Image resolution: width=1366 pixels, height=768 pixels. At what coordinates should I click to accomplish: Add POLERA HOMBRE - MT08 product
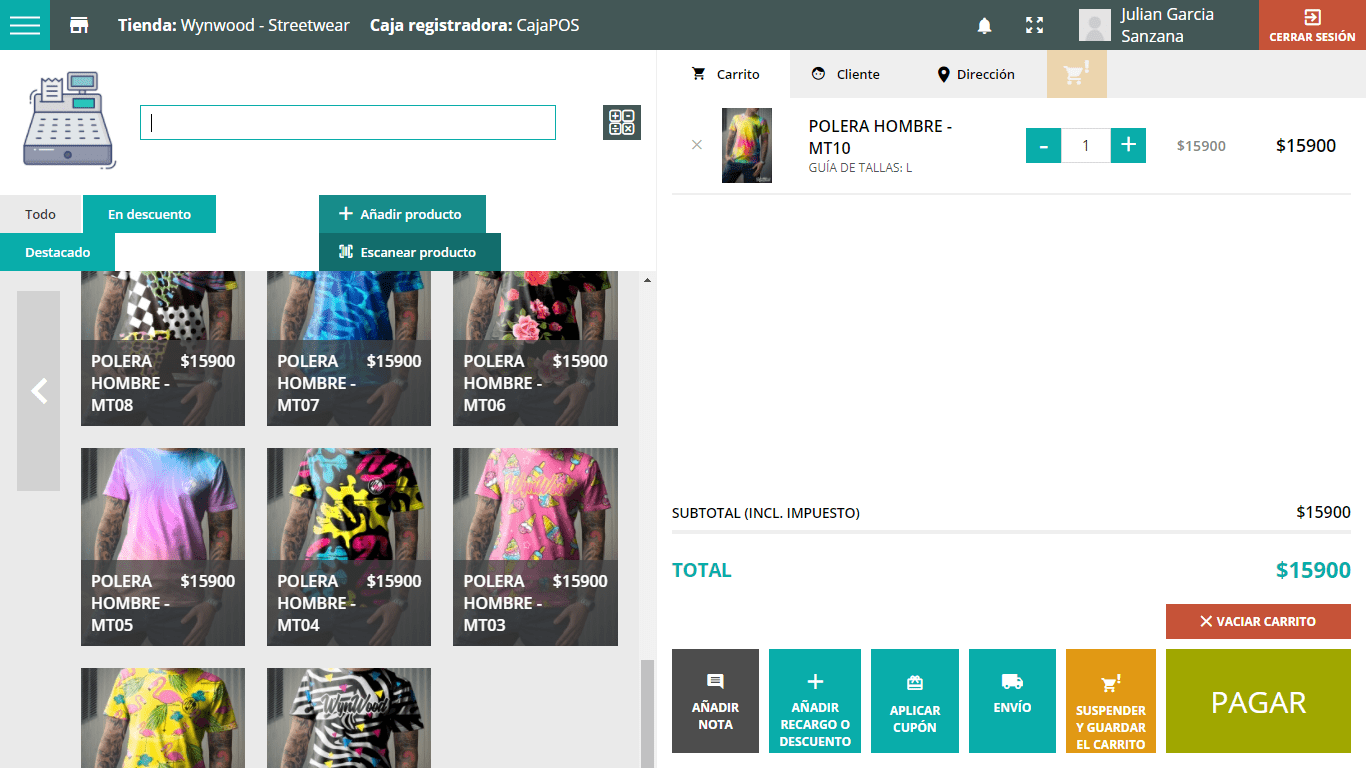163,348
